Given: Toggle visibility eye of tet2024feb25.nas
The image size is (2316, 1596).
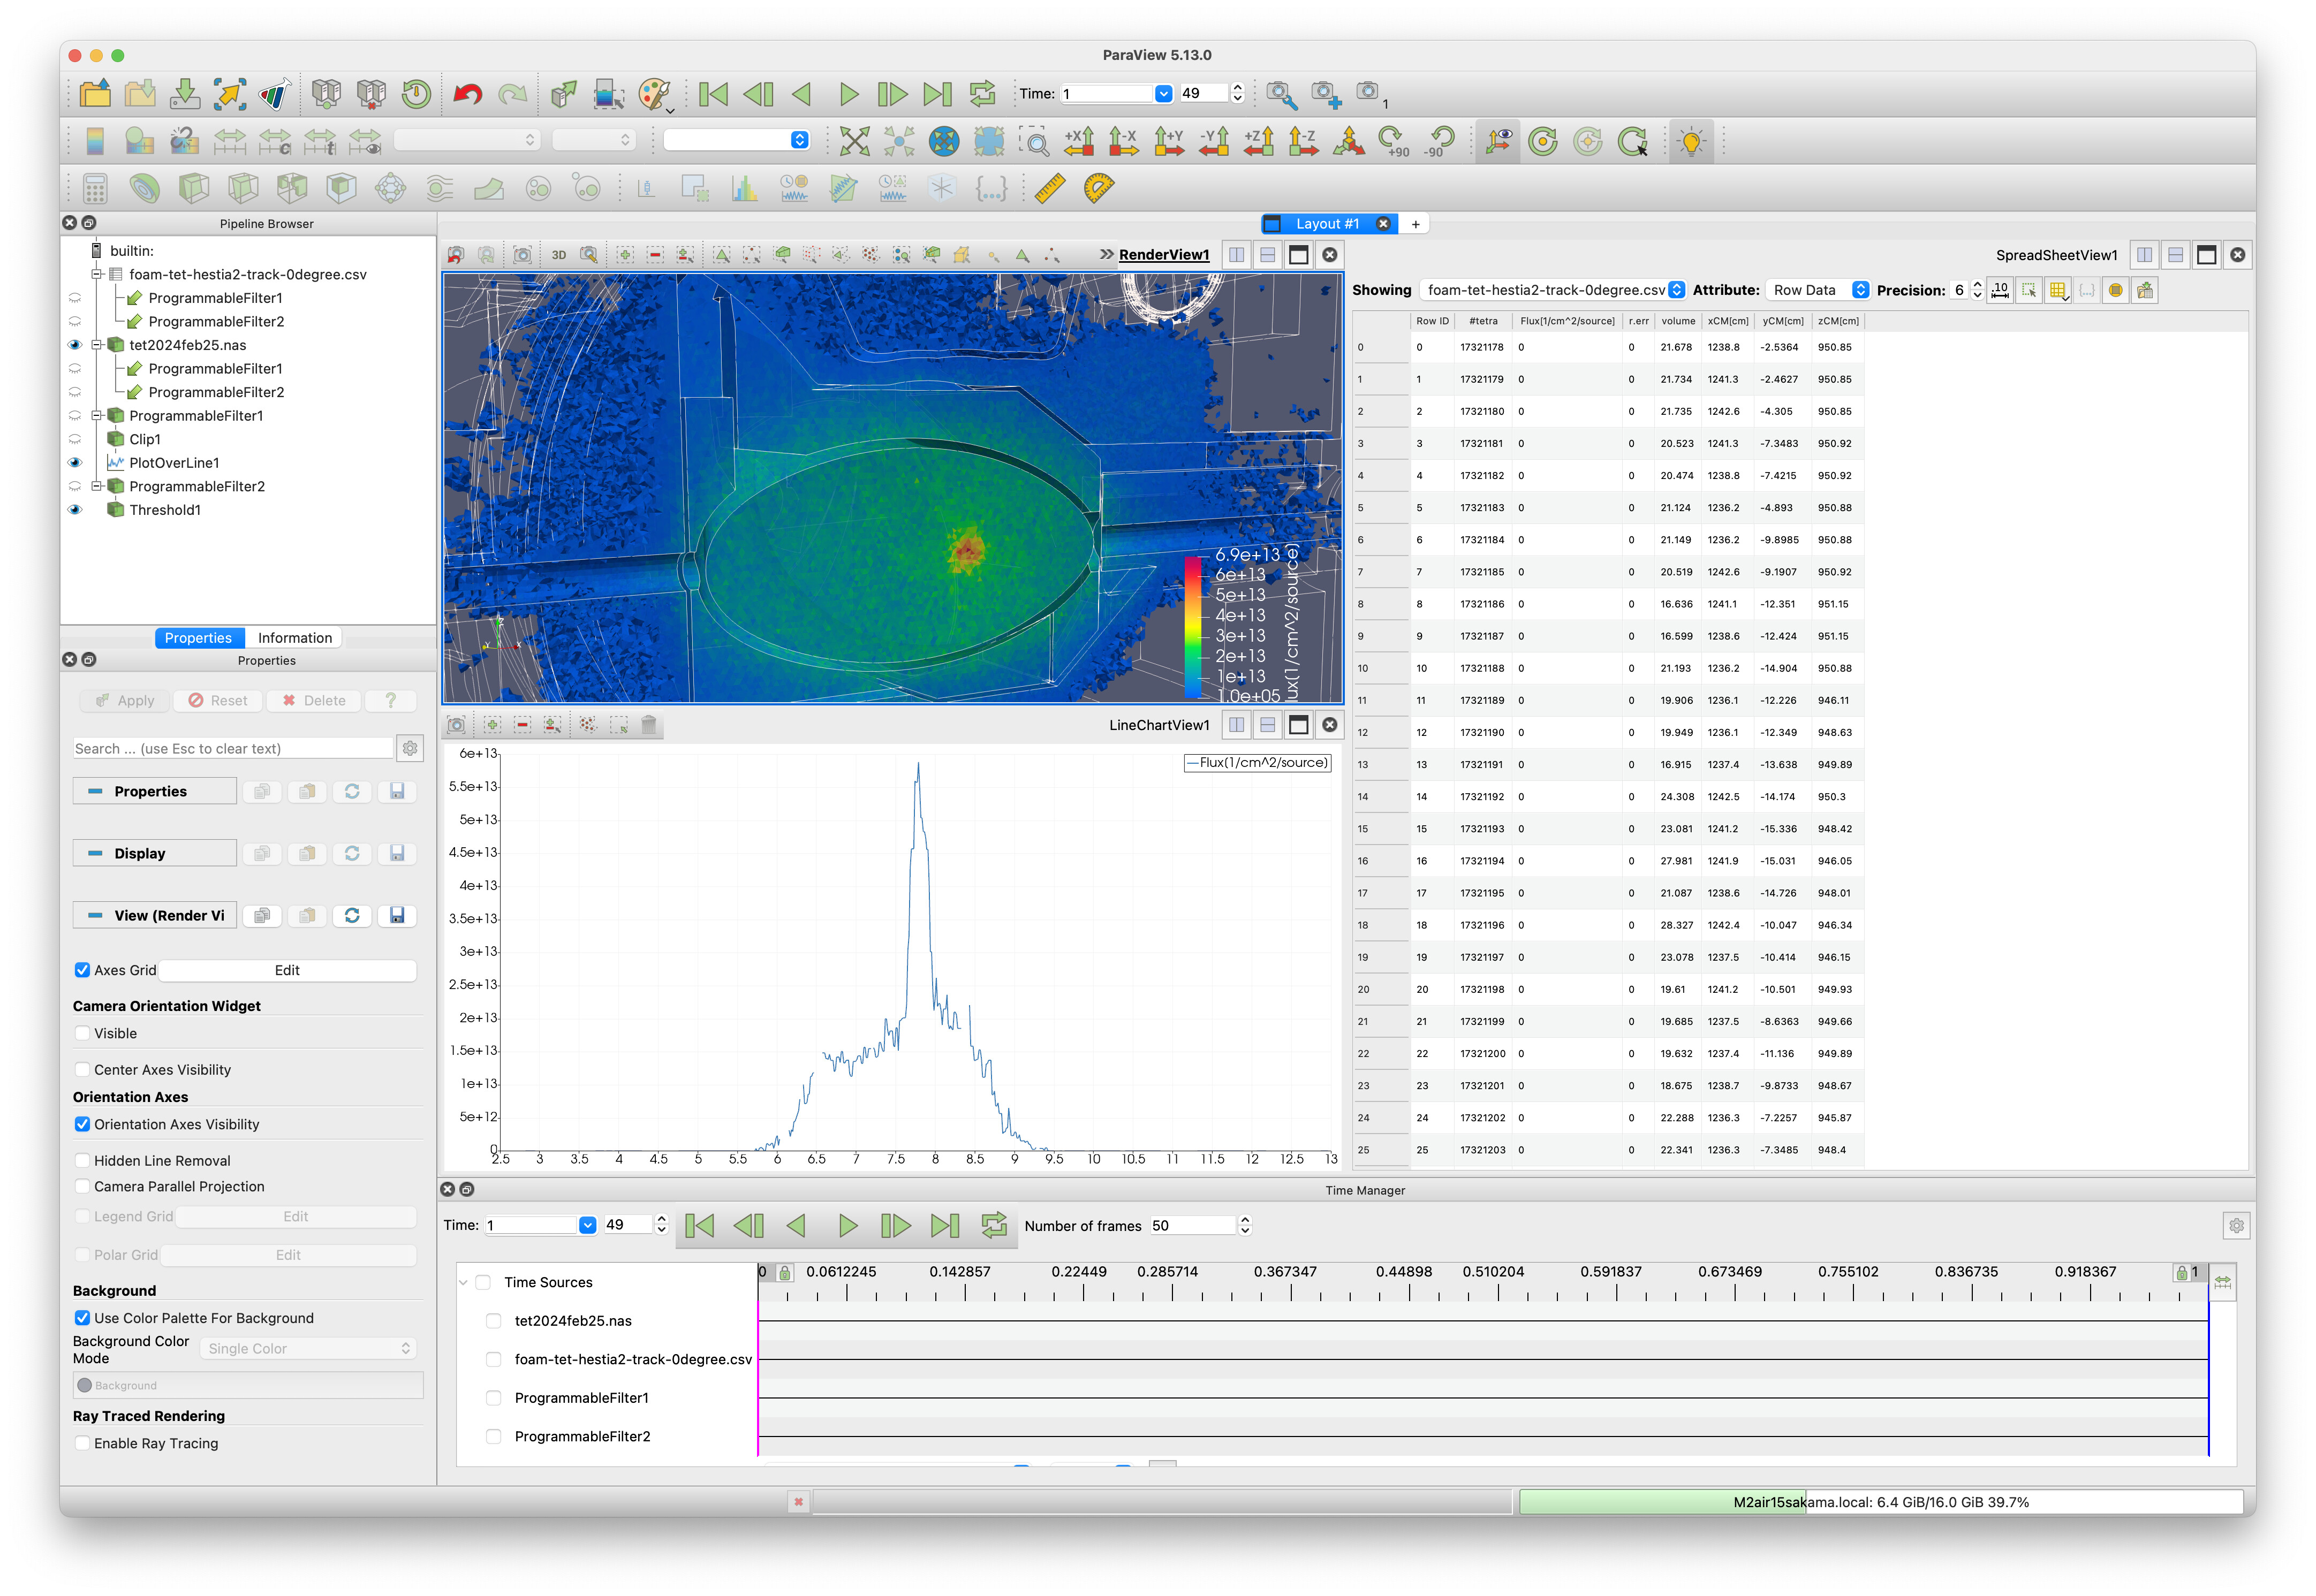Looking at the screenshot, I should coord(75,345).
